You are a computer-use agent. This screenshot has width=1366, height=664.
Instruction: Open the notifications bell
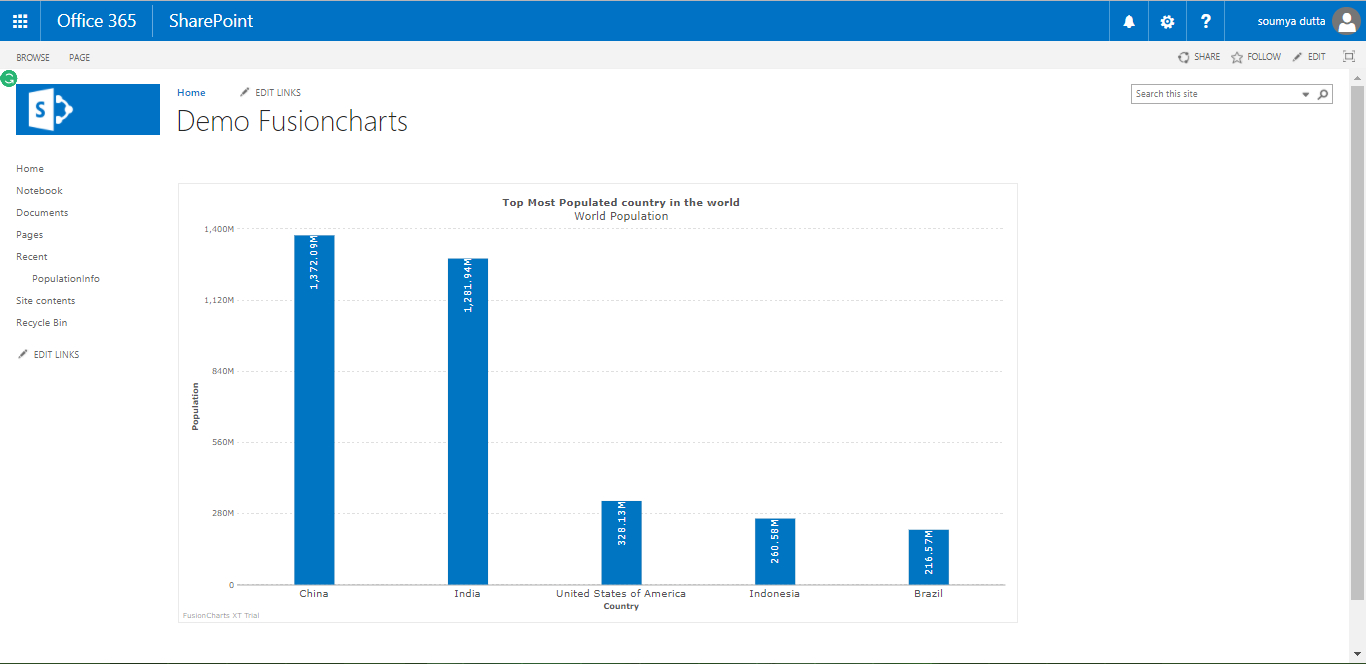pos(1129,21)
